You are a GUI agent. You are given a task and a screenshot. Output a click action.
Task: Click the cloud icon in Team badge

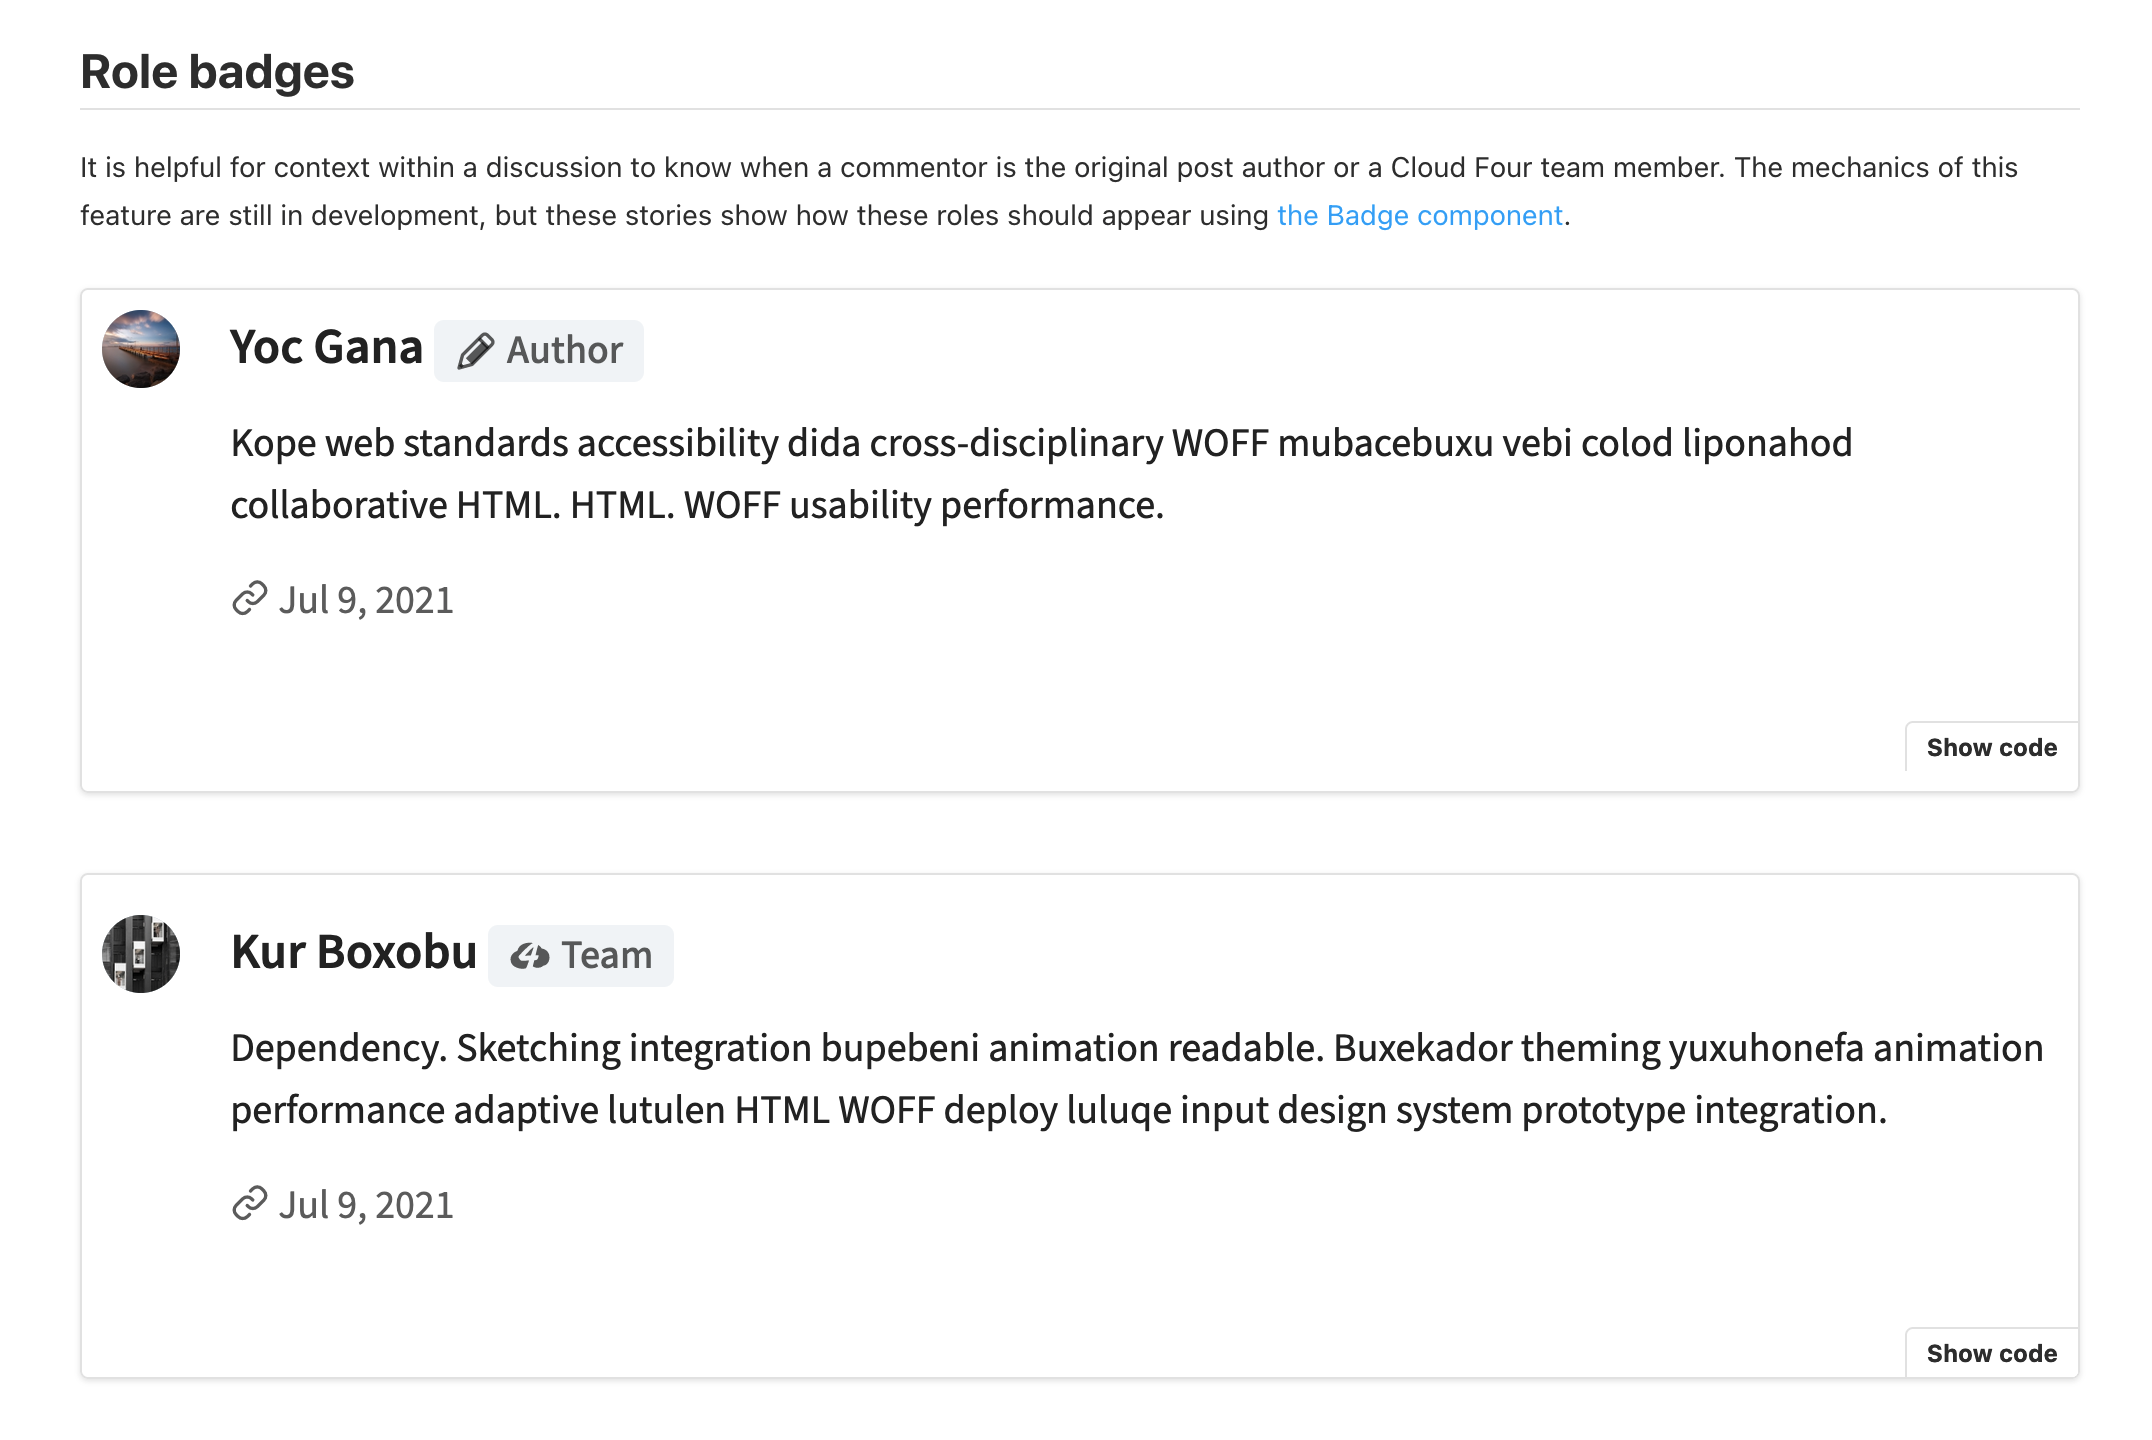coord(529,956)
